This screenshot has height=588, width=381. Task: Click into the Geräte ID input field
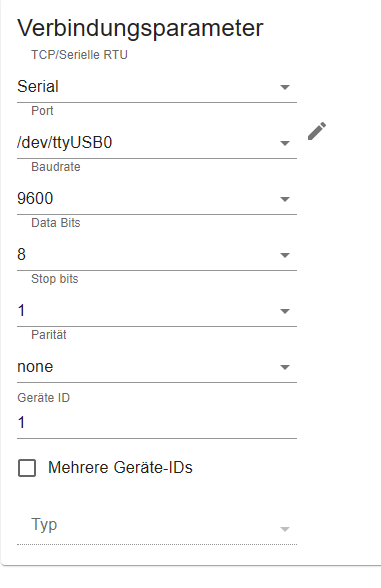pos(157,423)
